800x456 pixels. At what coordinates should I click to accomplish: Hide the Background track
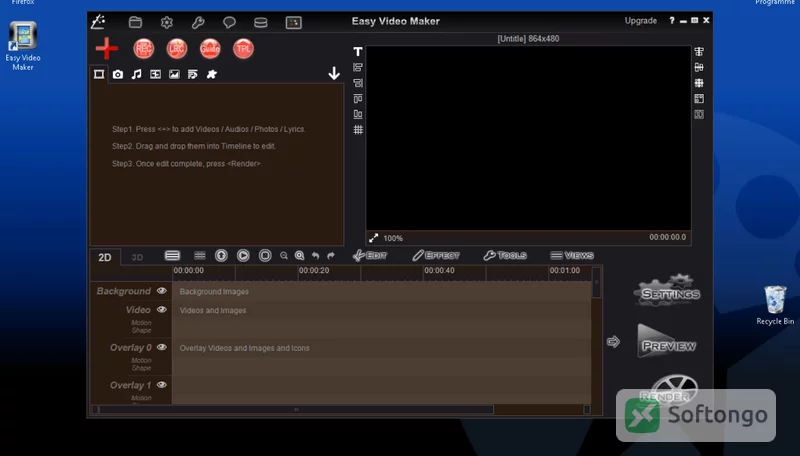(x=162, y=291)
